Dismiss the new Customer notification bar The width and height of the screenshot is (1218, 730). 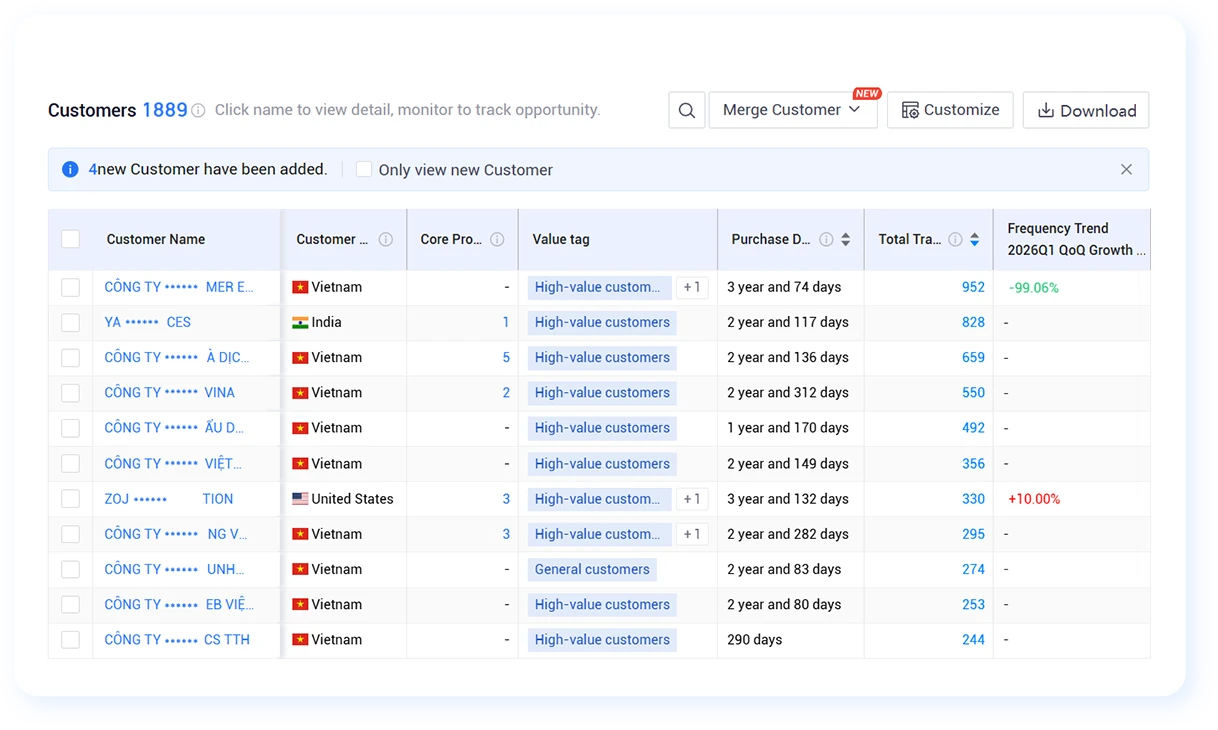click(x=1126, y=169)
